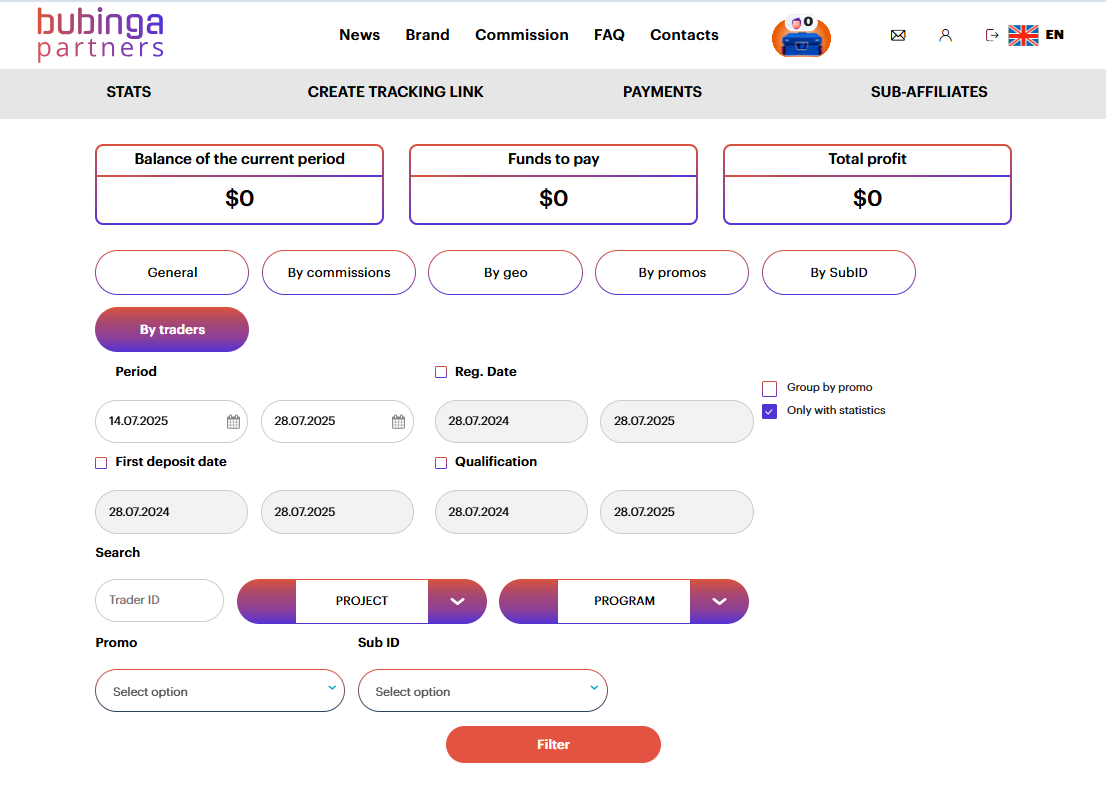Open the user profile icon
Viewport: 1106px width, 789px height.
(945, 35)
